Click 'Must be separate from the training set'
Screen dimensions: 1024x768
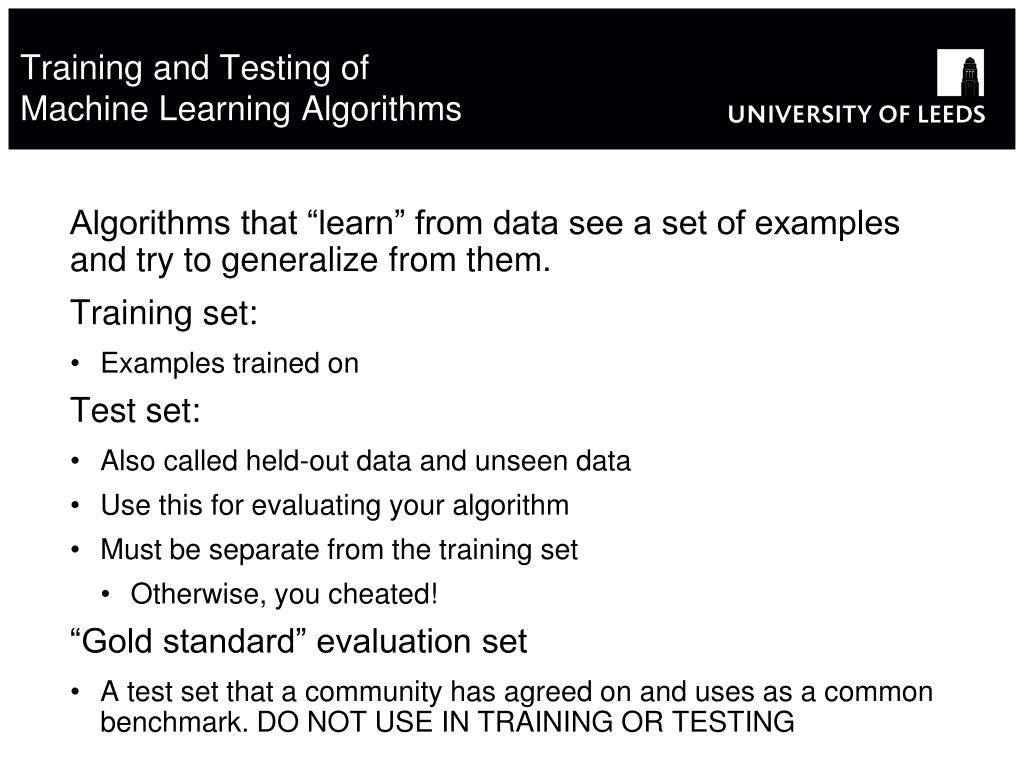pos(339,549)
